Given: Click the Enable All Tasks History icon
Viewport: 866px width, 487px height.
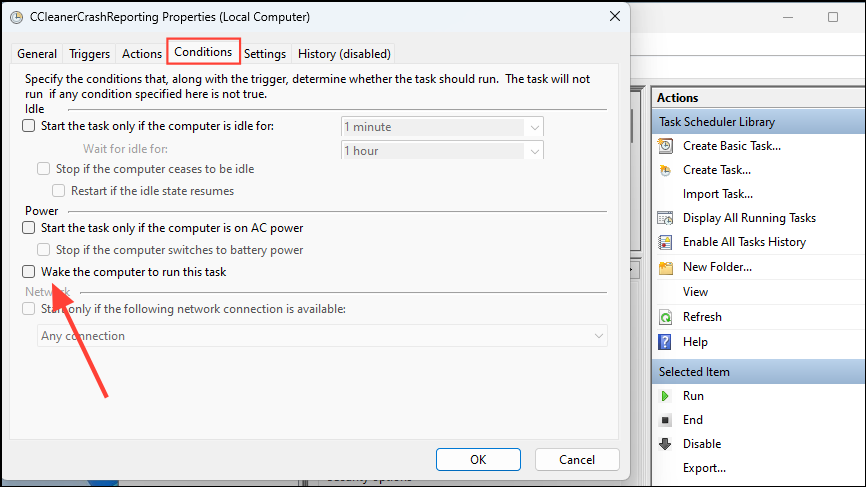Looking at the screenshot, I should [666, 242].
